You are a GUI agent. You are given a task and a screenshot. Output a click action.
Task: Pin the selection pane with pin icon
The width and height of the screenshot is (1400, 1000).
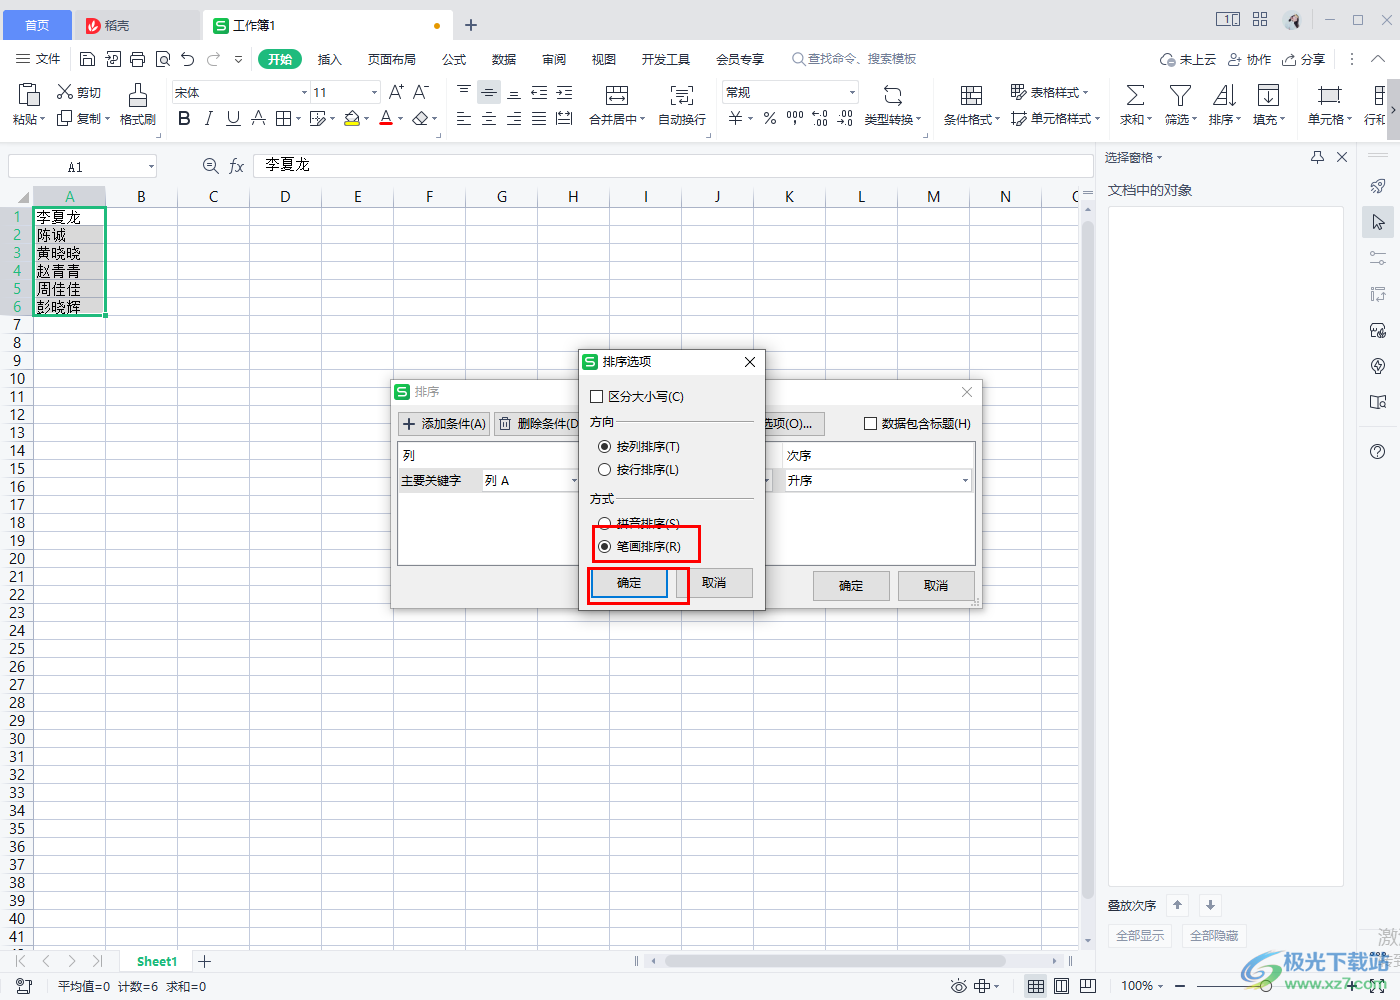1317,157
